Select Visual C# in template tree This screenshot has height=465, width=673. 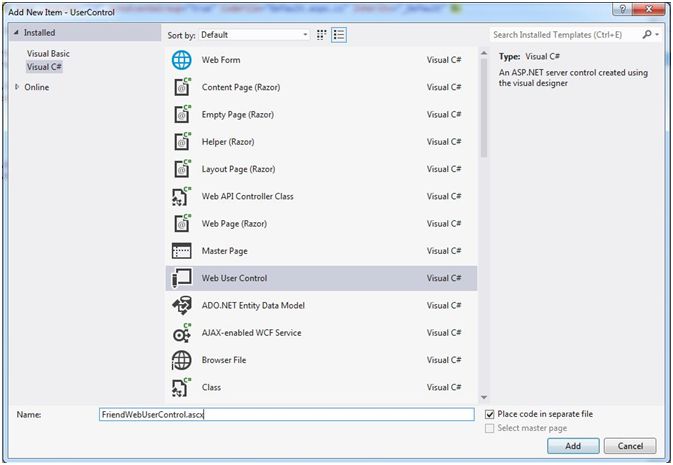point(44,67)
